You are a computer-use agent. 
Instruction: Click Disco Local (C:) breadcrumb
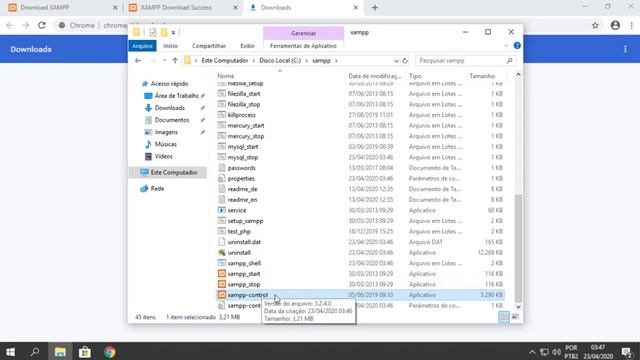tap(280, 61)
